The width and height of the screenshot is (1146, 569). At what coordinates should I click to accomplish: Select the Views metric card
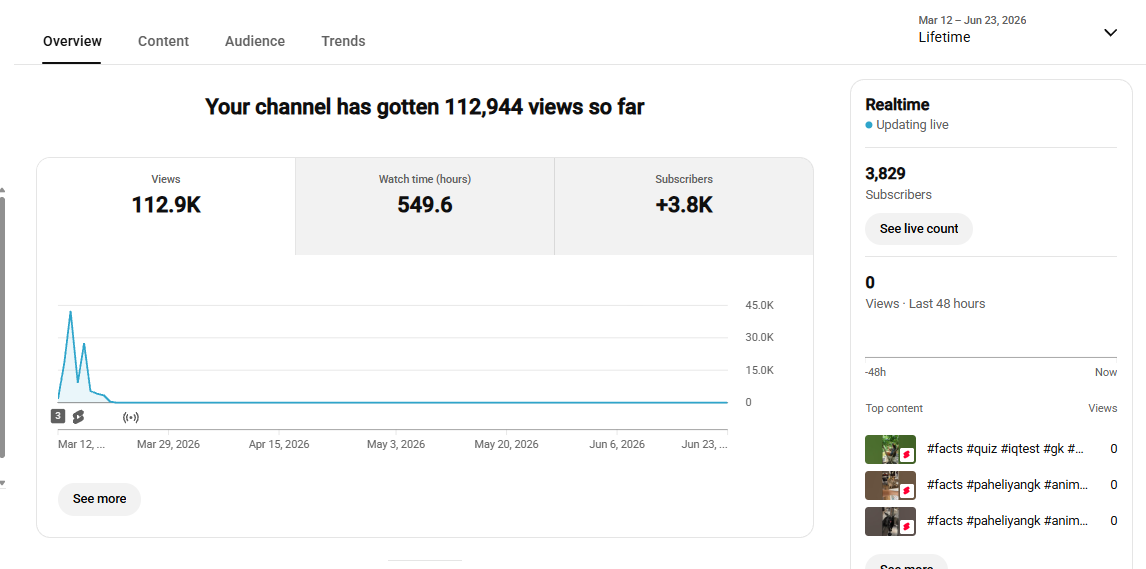(x=166, y=206)
